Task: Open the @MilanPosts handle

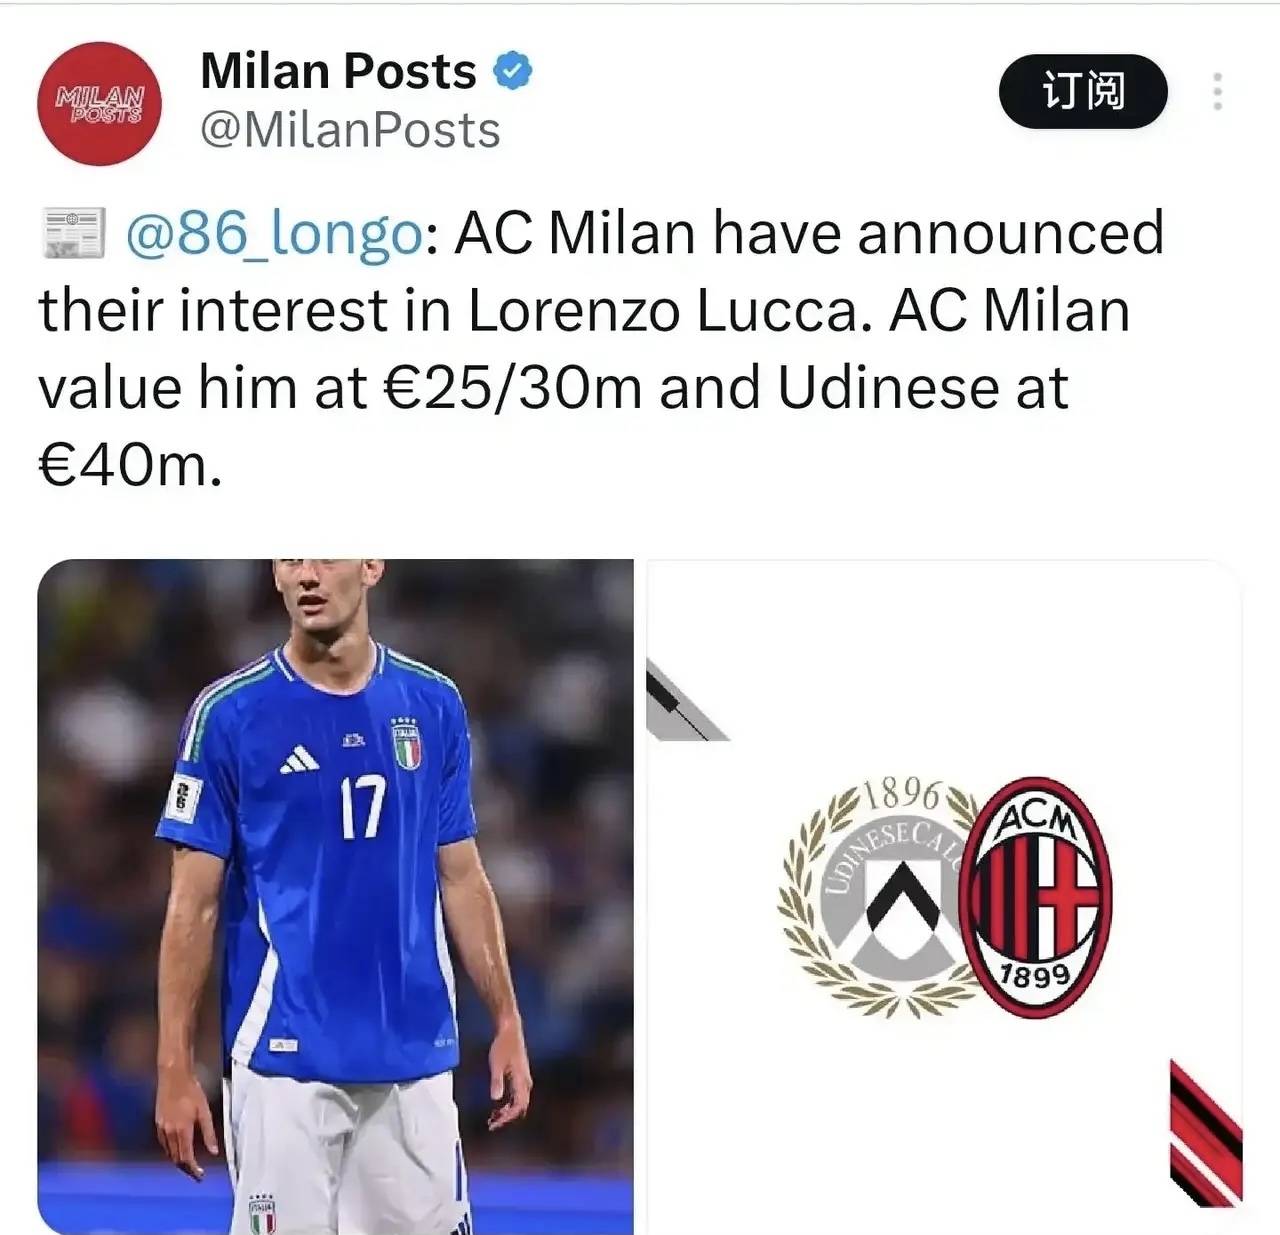Action: click(x=350, y=131)
